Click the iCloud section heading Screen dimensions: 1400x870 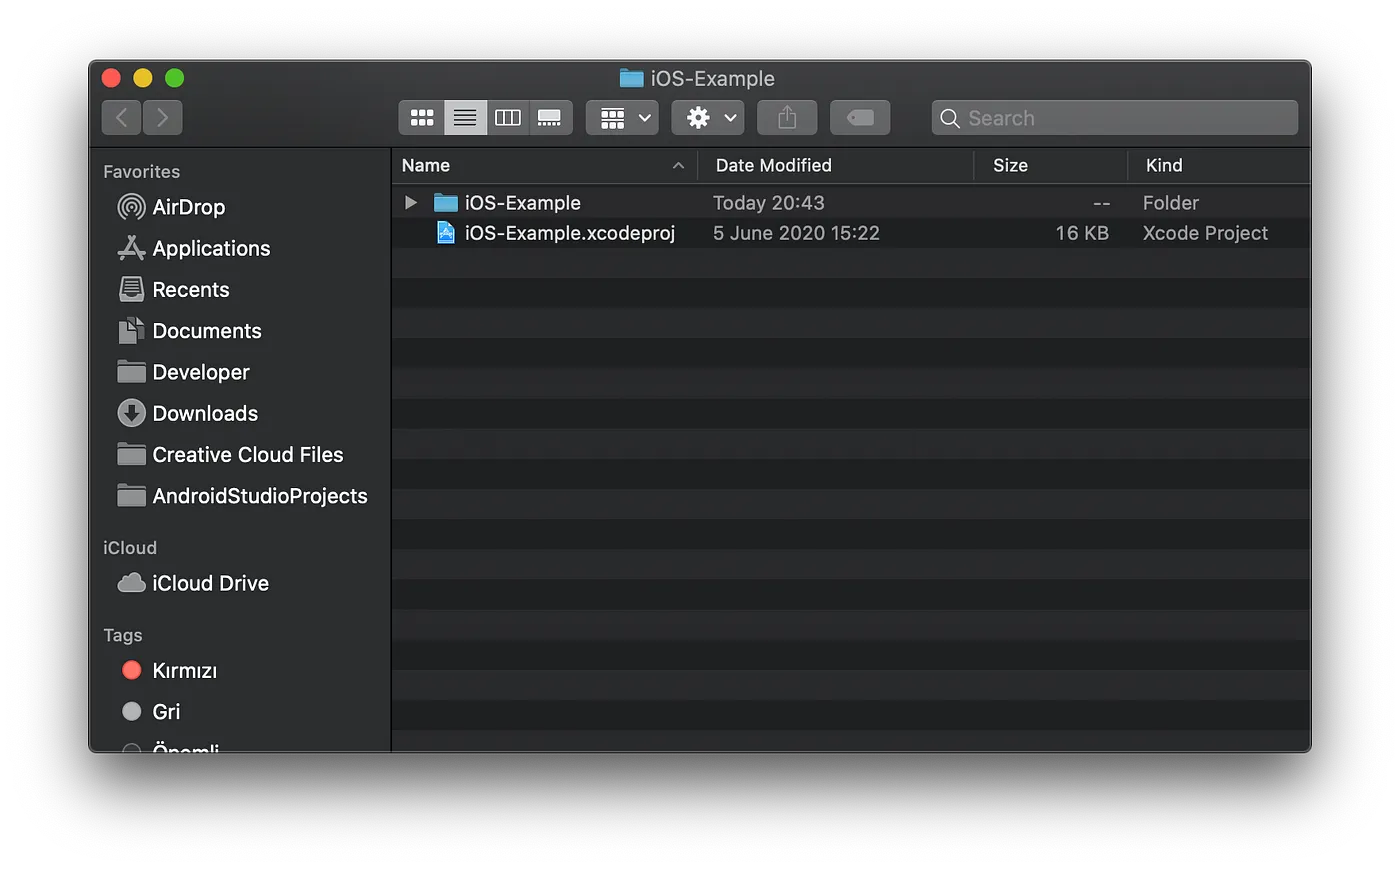click(x=130, y=548)
